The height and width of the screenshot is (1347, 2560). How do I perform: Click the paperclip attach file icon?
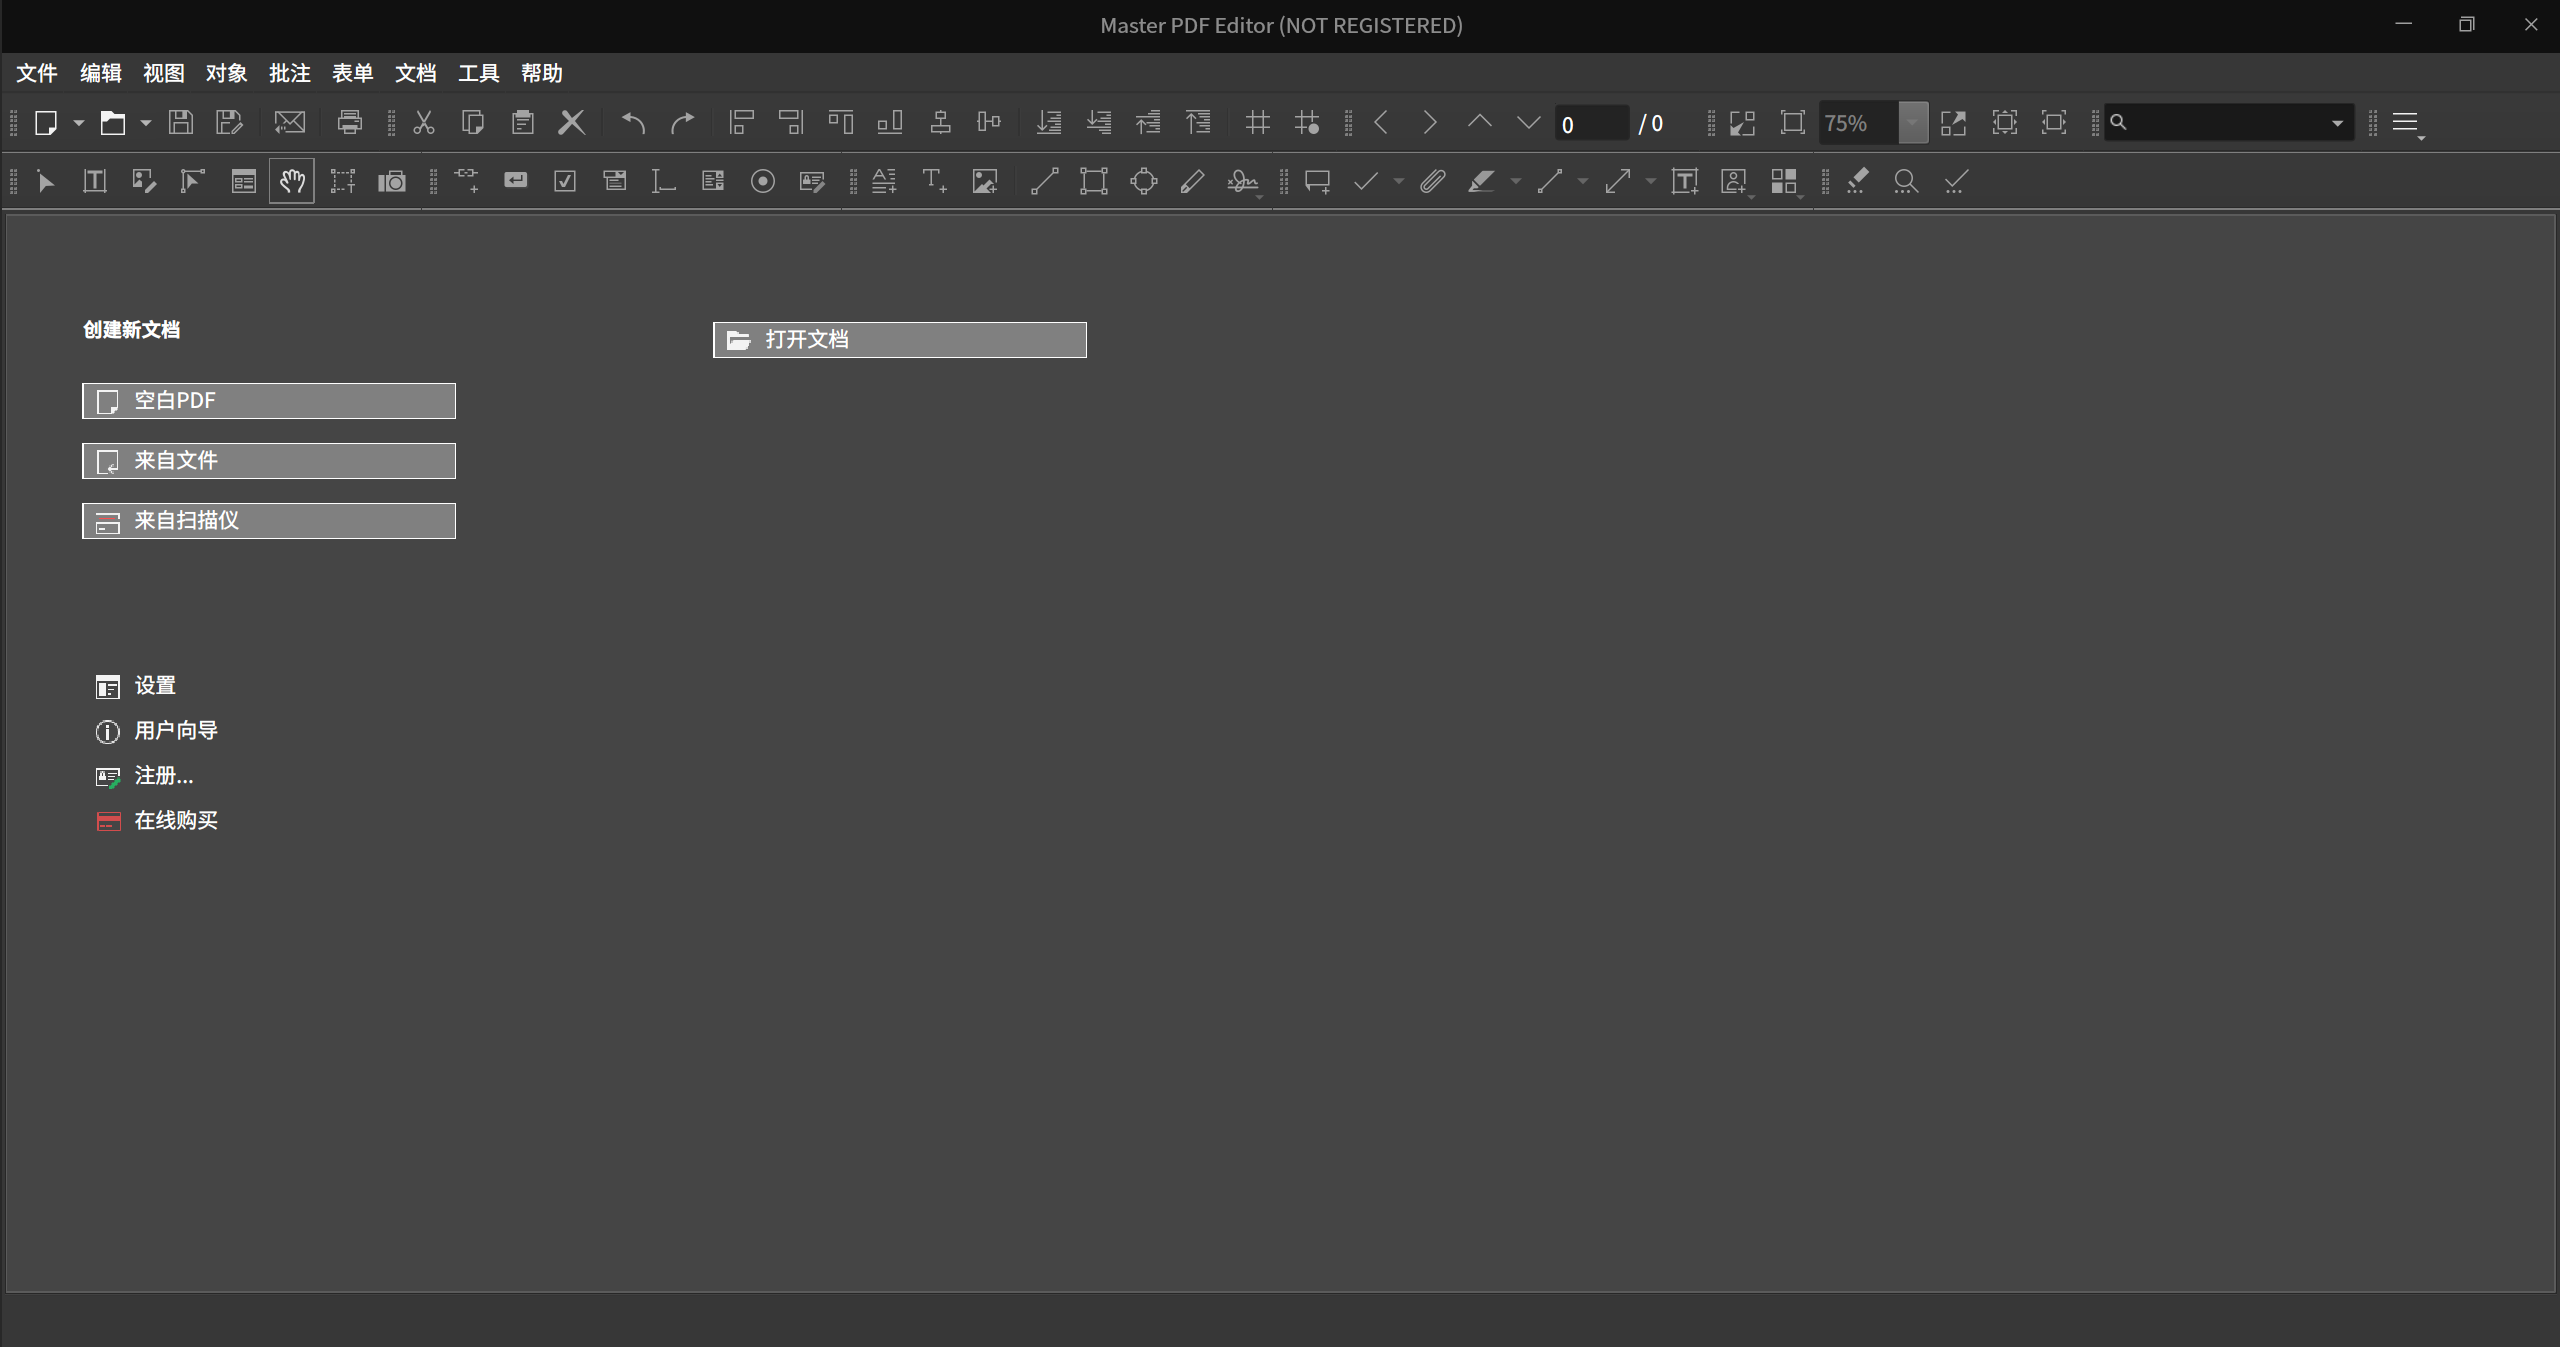[x=1433, y=182]
